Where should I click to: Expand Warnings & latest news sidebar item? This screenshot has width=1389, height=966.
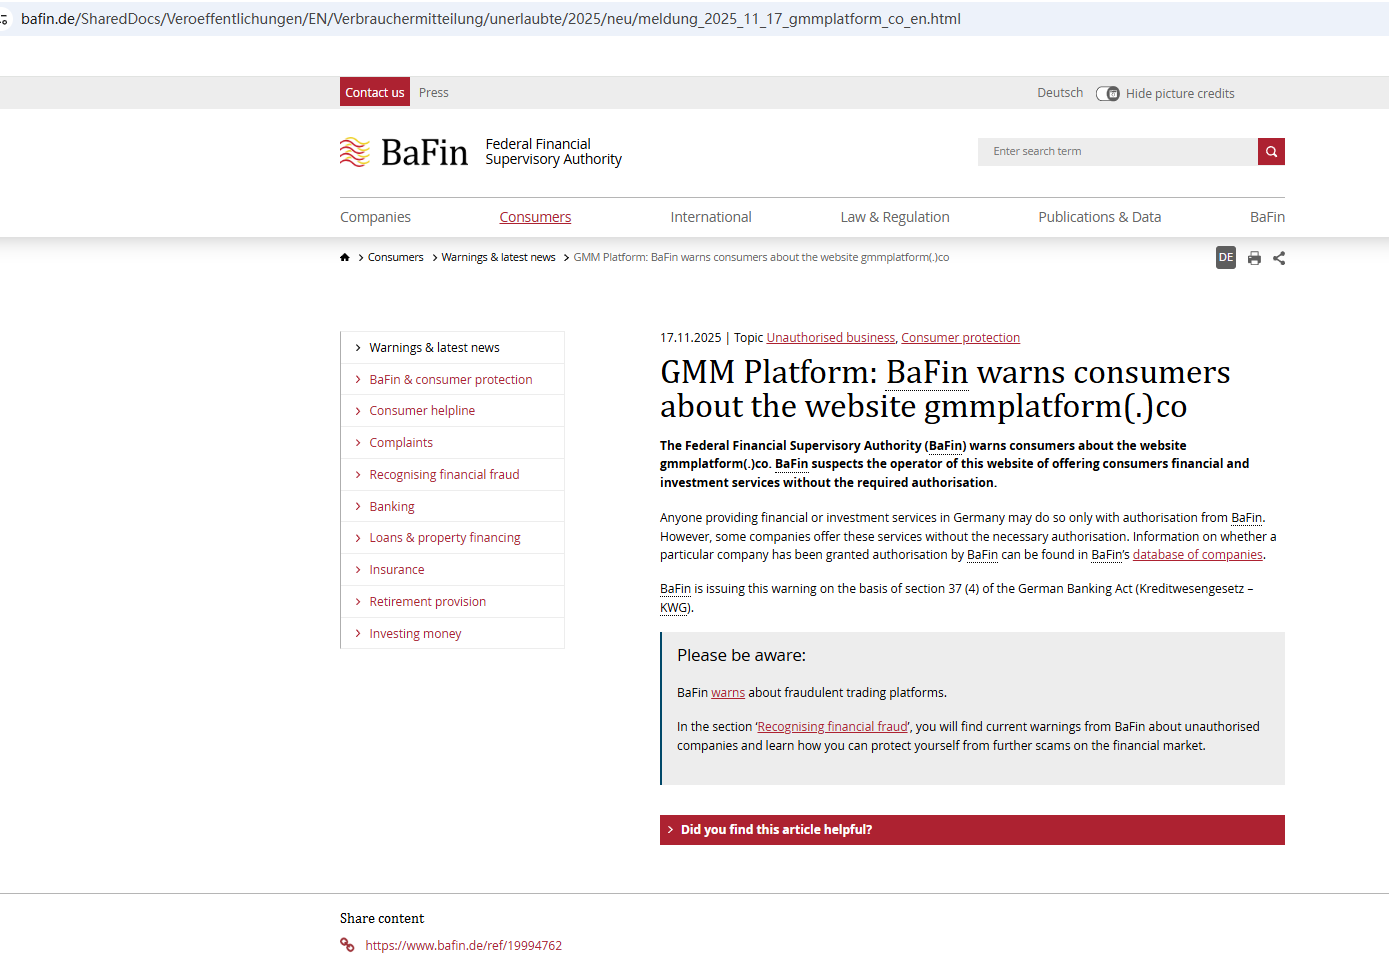tap(434, 348)
